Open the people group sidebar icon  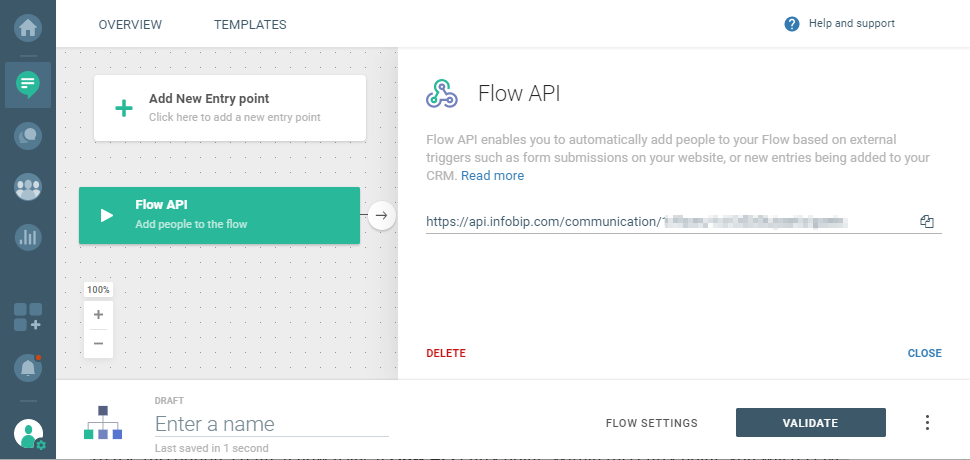[x=28, y=187]
